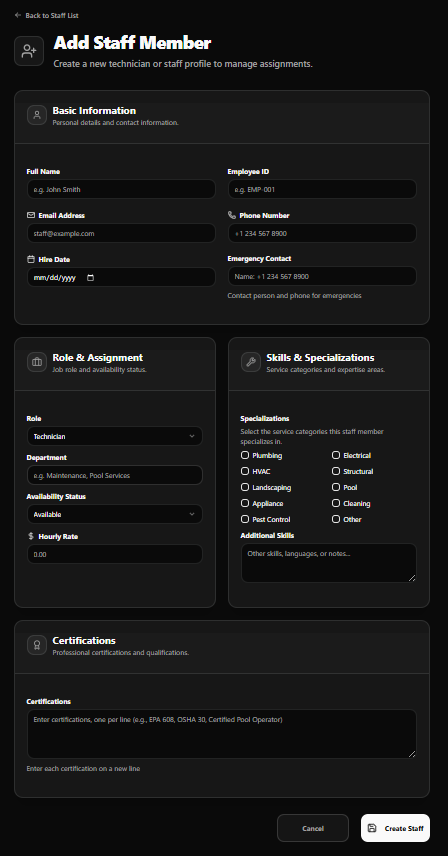The height and width of the screenshot is (856, 448).
Task: Check the Electrical specialization
Action: [x=336, y=455]
